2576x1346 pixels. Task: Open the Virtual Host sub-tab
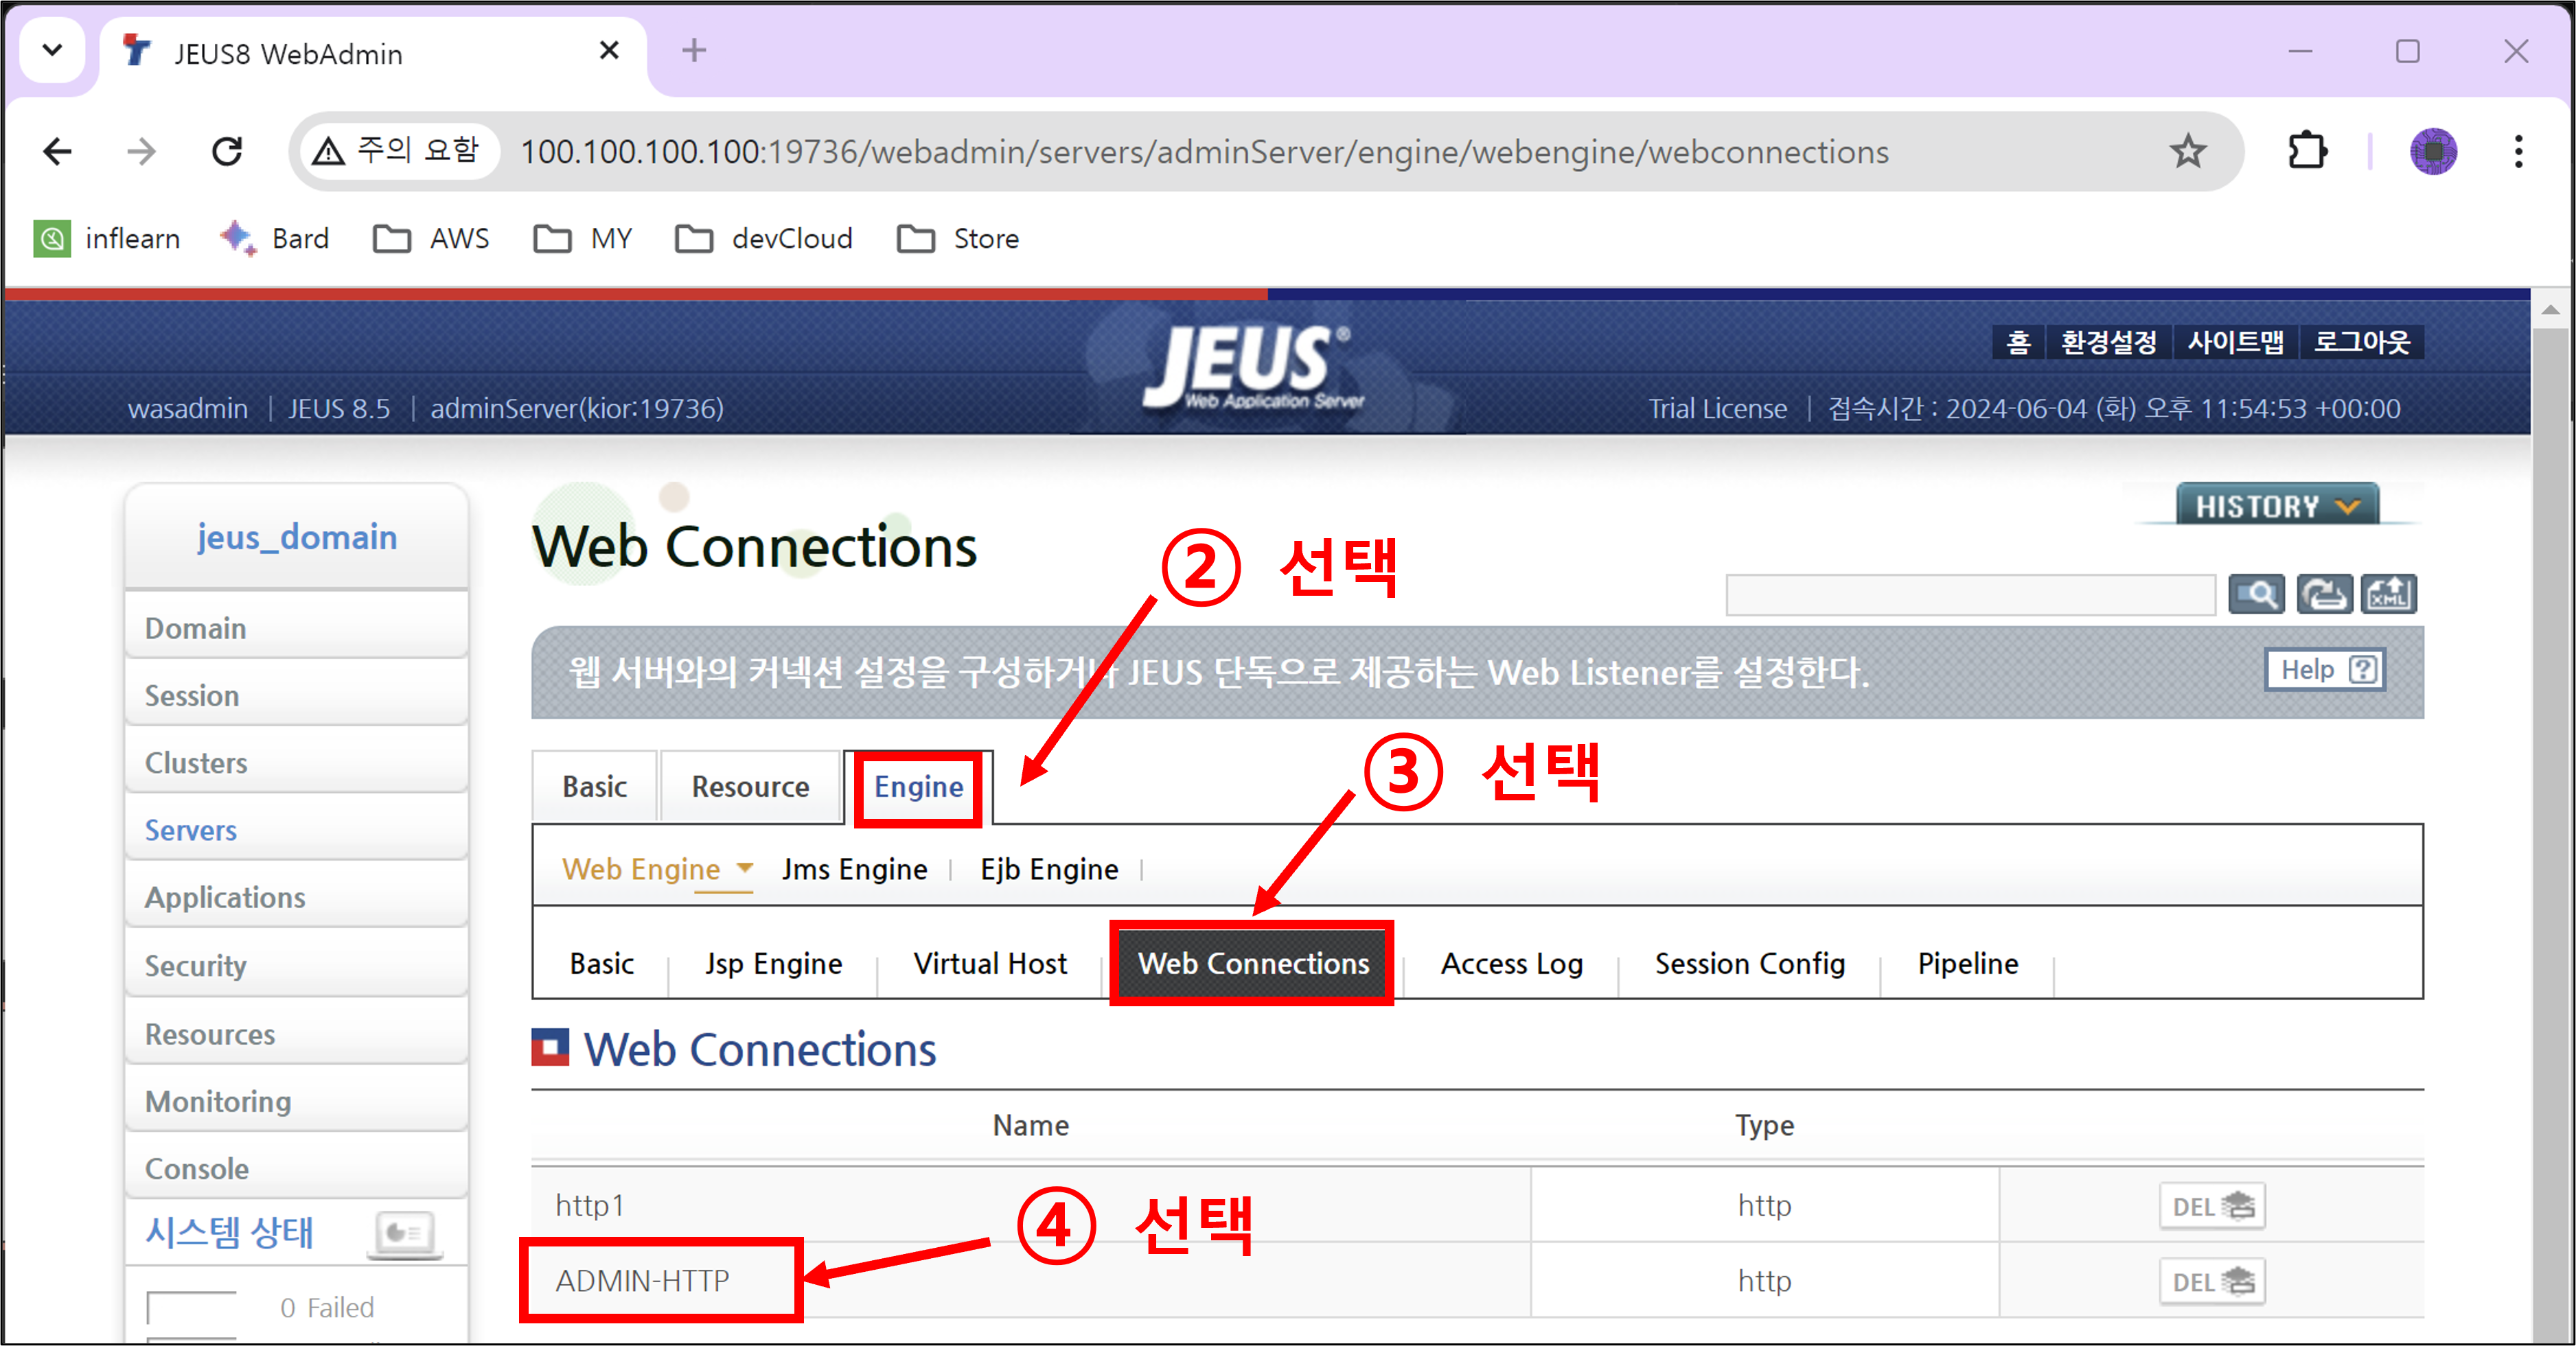coord(990,964)
